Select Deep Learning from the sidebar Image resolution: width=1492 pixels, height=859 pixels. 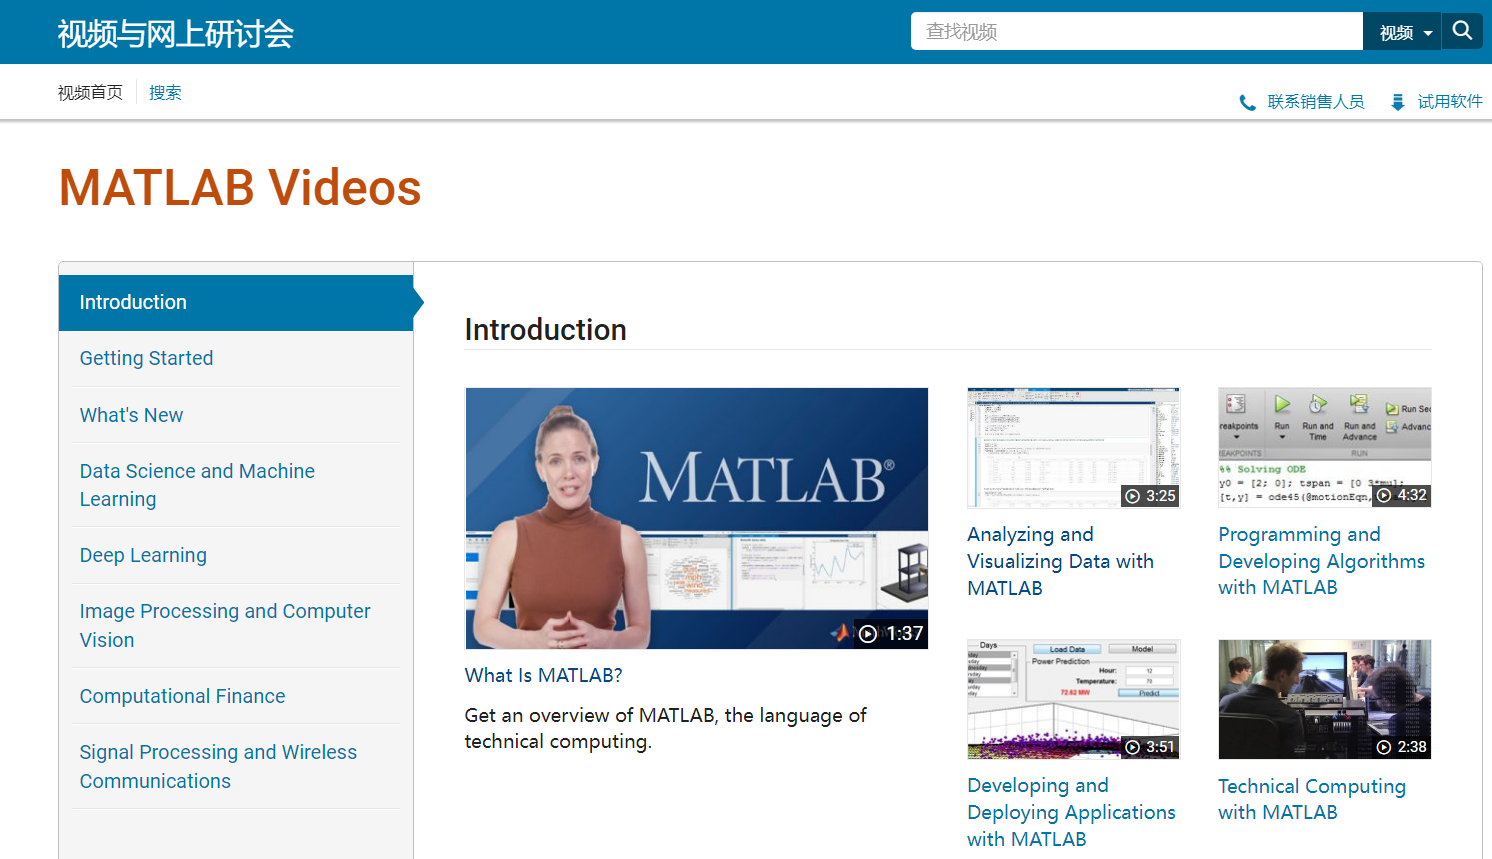[x=143, y=555]
